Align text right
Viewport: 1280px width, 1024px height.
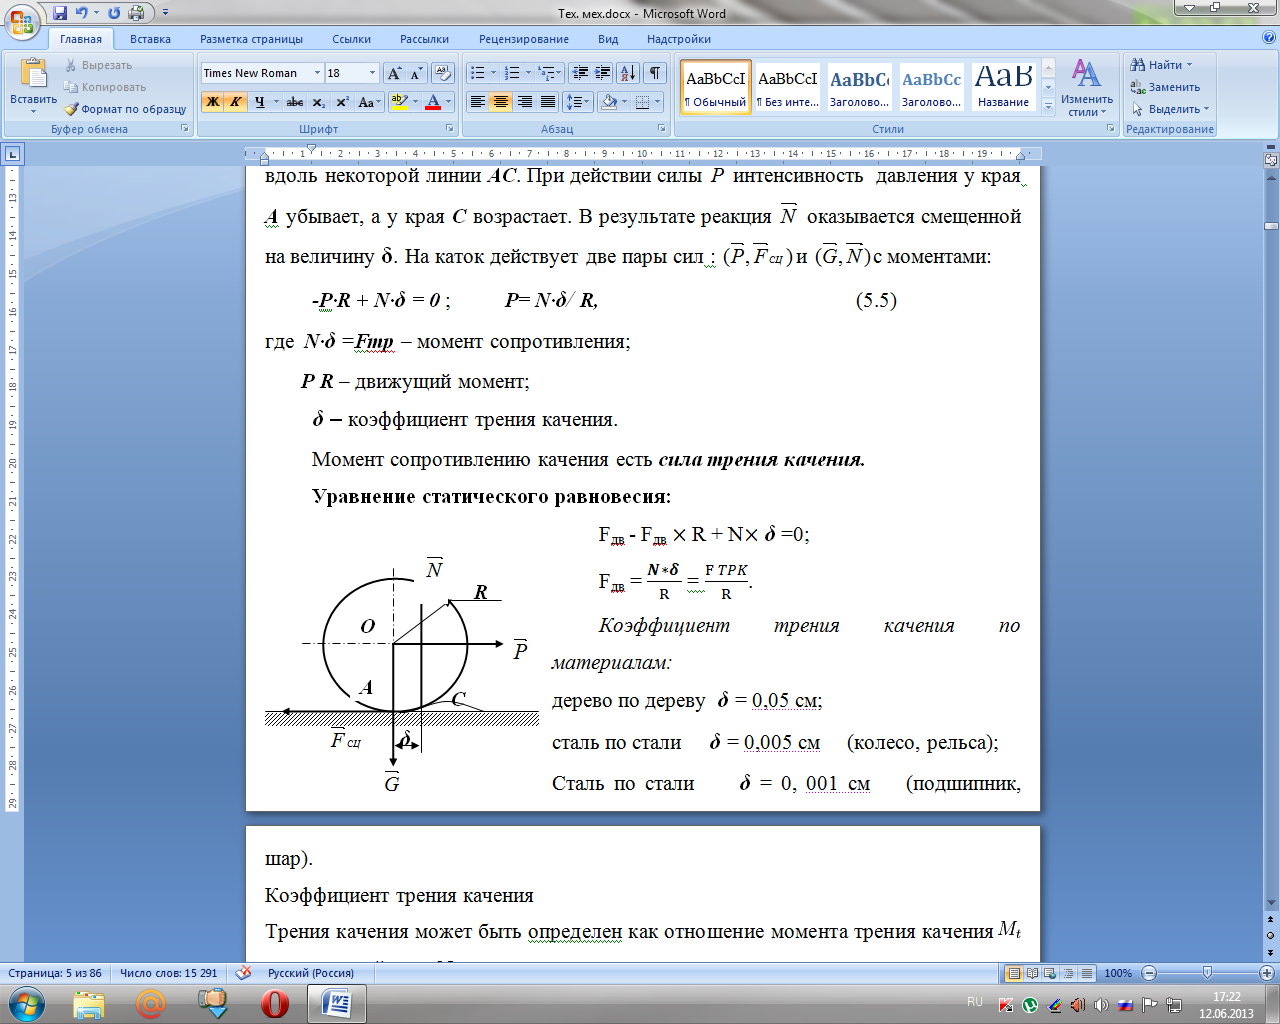(x=524, y=102)
